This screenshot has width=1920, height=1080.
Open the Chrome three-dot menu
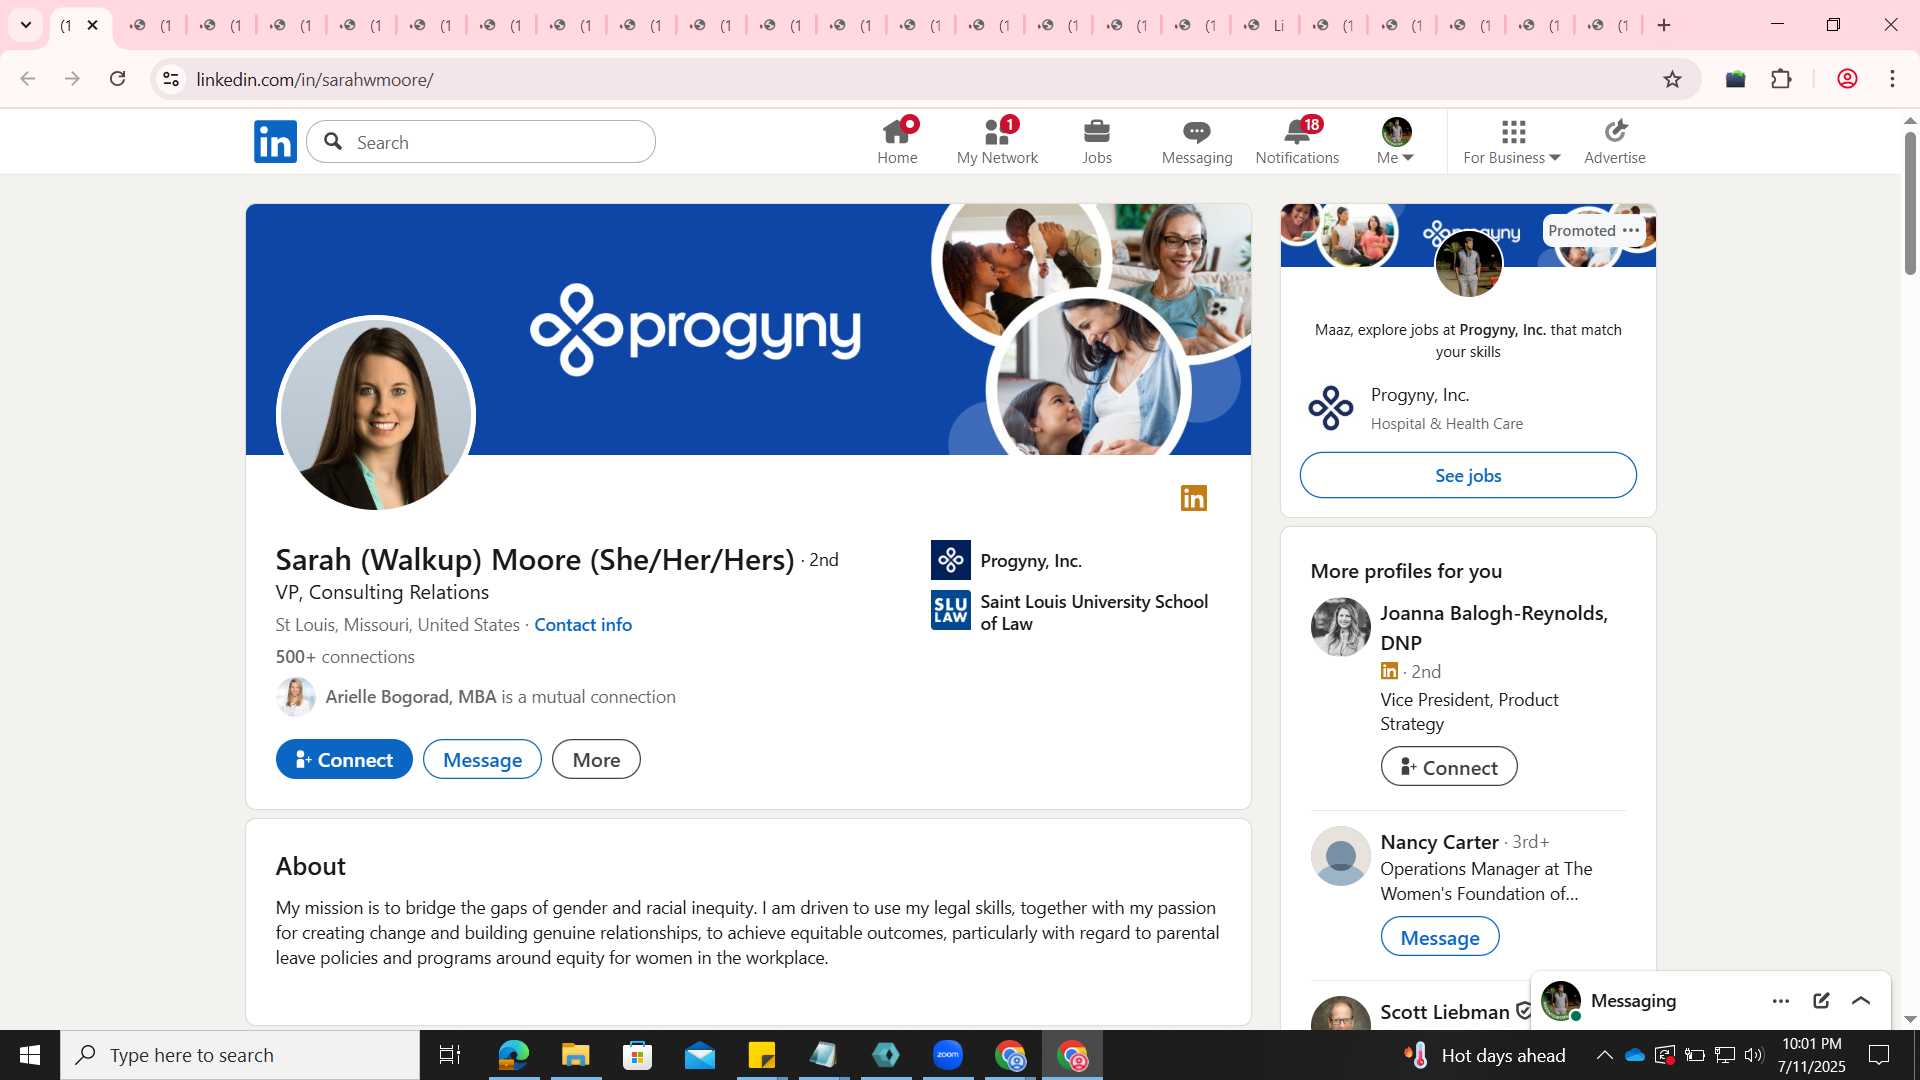tap(1893, 79)
